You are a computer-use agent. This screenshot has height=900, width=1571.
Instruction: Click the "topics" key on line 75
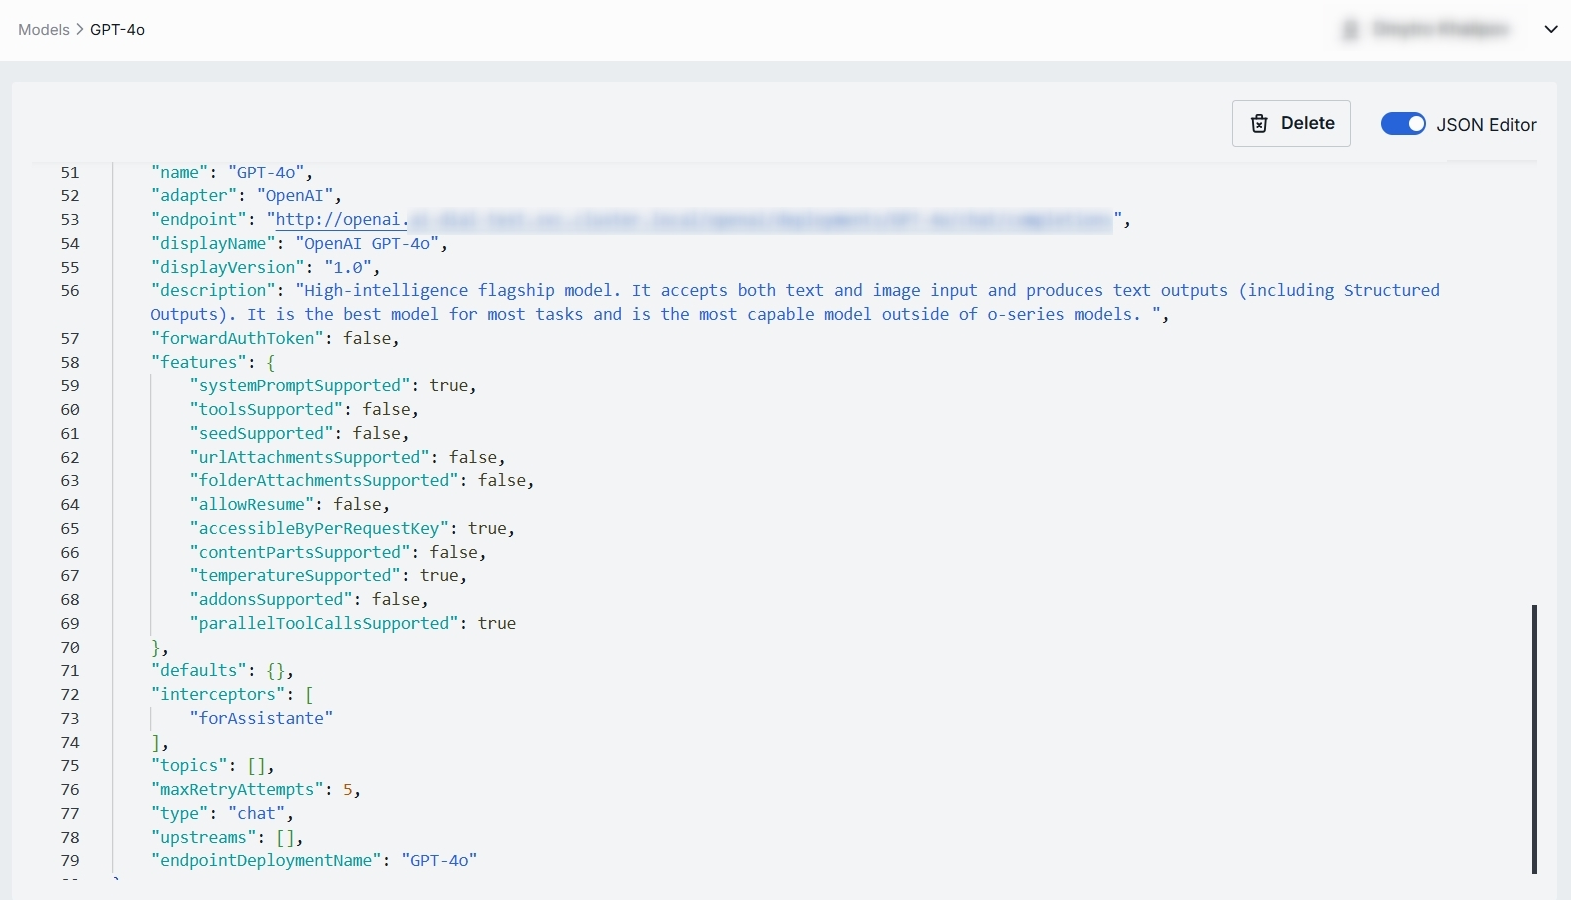[190, 766]
